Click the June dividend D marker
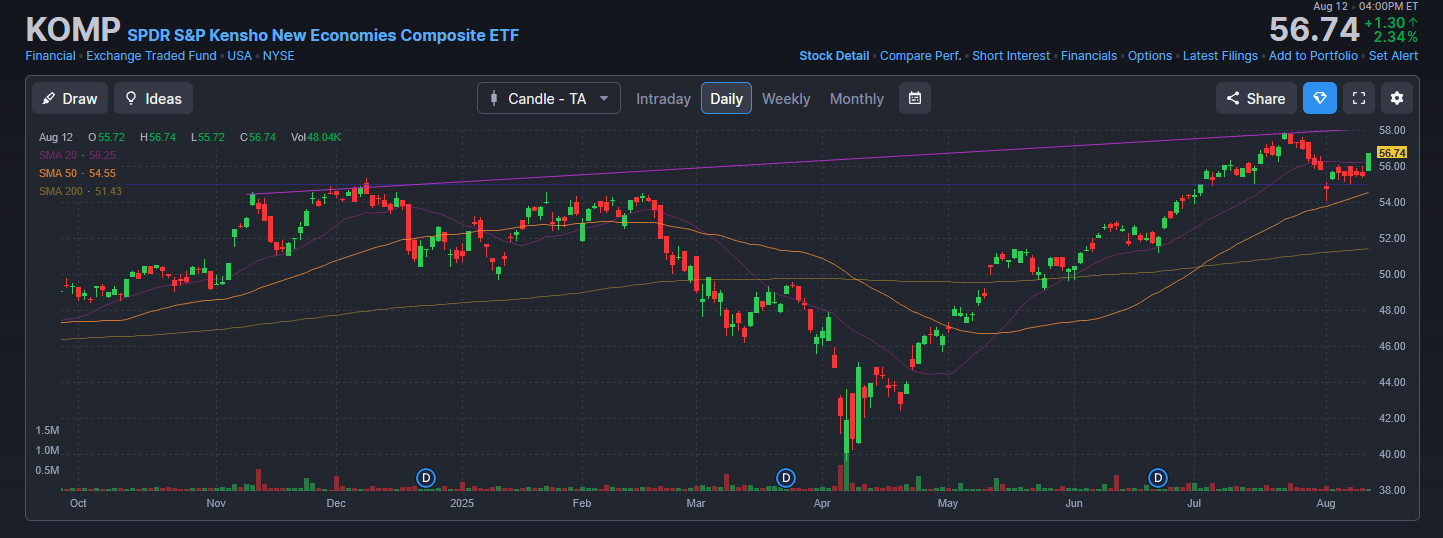1443x538 pixels. coord(1158,477)
